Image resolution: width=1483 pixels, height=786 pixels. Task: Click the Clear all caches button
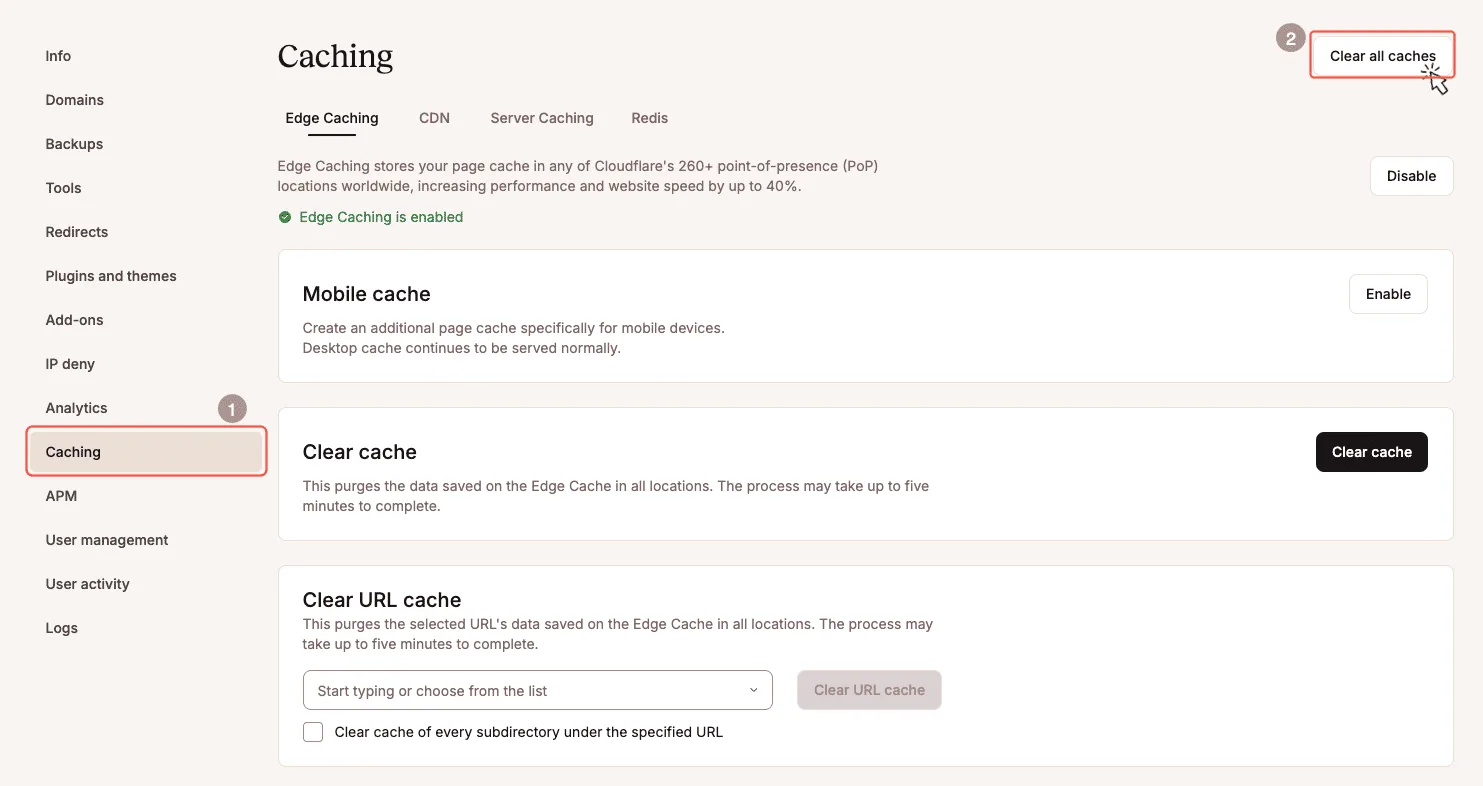1381,56
